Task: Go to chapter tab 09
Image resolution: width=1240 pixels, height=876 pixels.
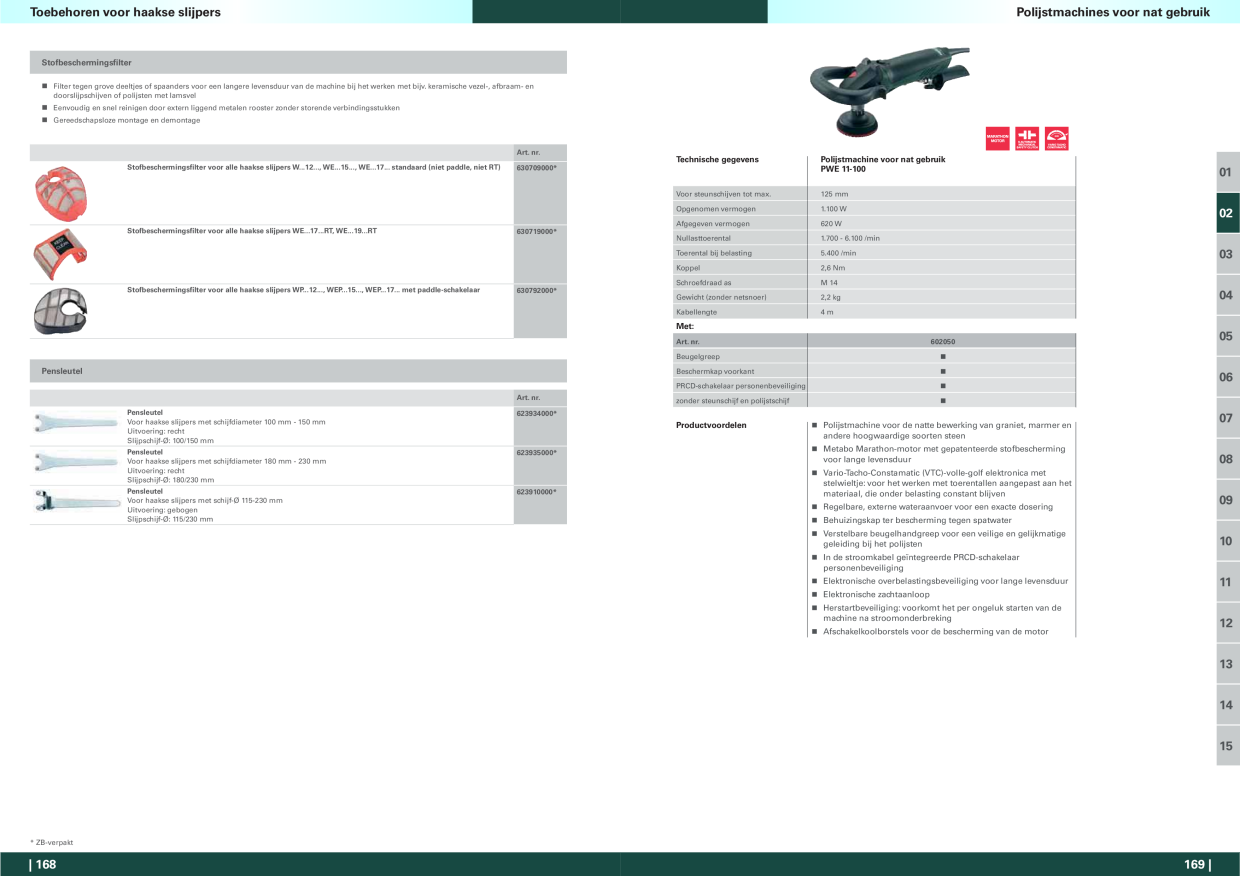Action: (1227, 500)
